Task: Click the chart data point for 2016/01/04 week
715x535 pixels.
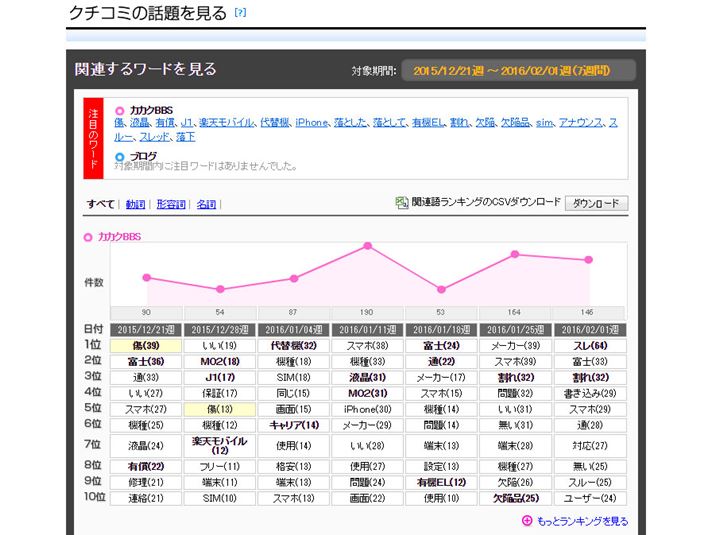Action: point(294,278)
